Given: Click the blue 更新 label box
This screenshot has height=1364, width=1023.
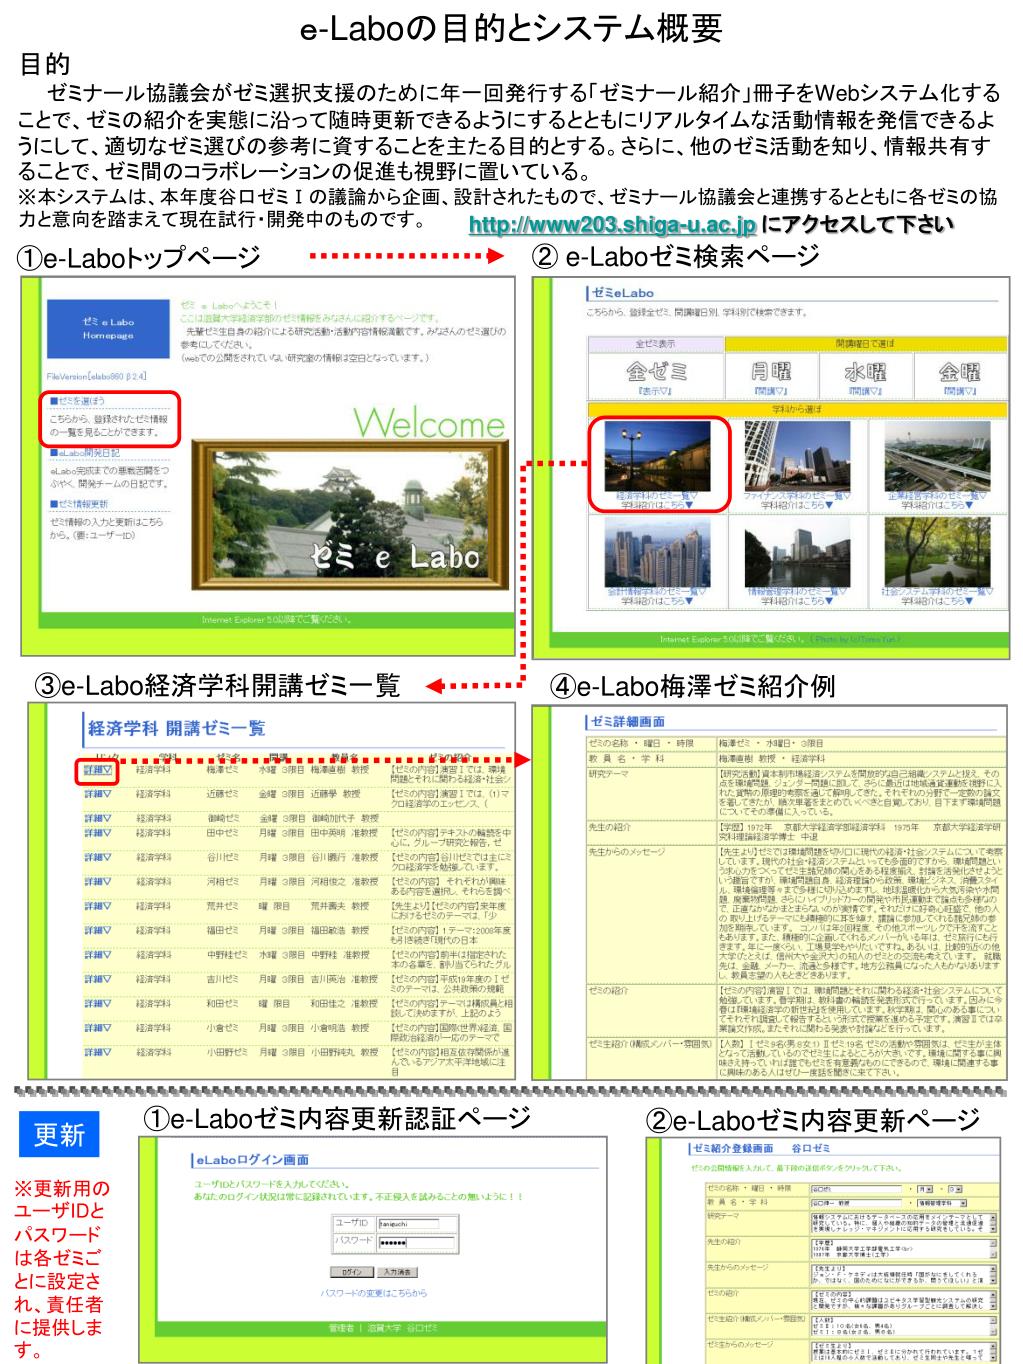Looking at the screenshot, I should 59,1135.
